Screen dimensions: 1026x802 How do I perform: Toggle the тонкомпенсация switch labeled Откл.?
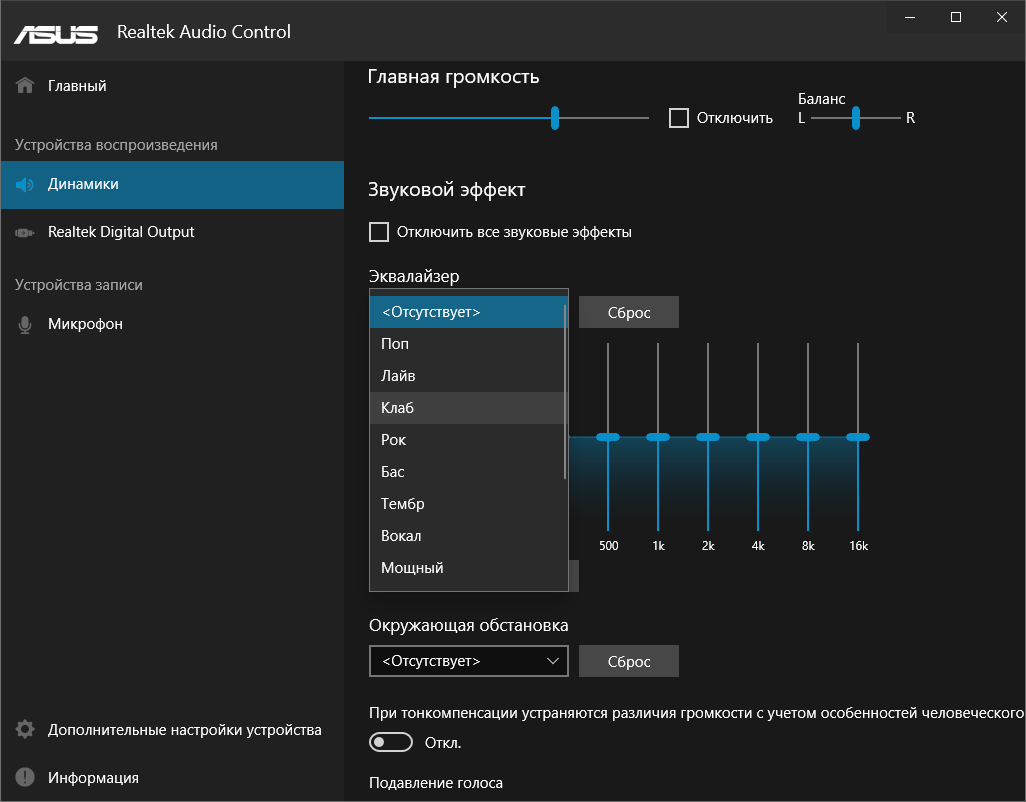click(x=391, y=742)
